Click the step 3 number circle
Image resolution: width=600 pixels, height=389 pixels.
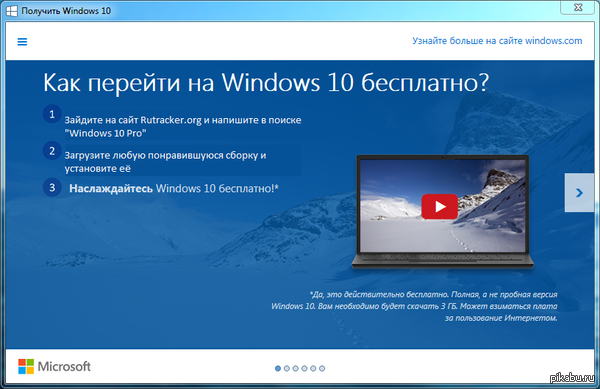pyautogui.click(x=52, y=187)
